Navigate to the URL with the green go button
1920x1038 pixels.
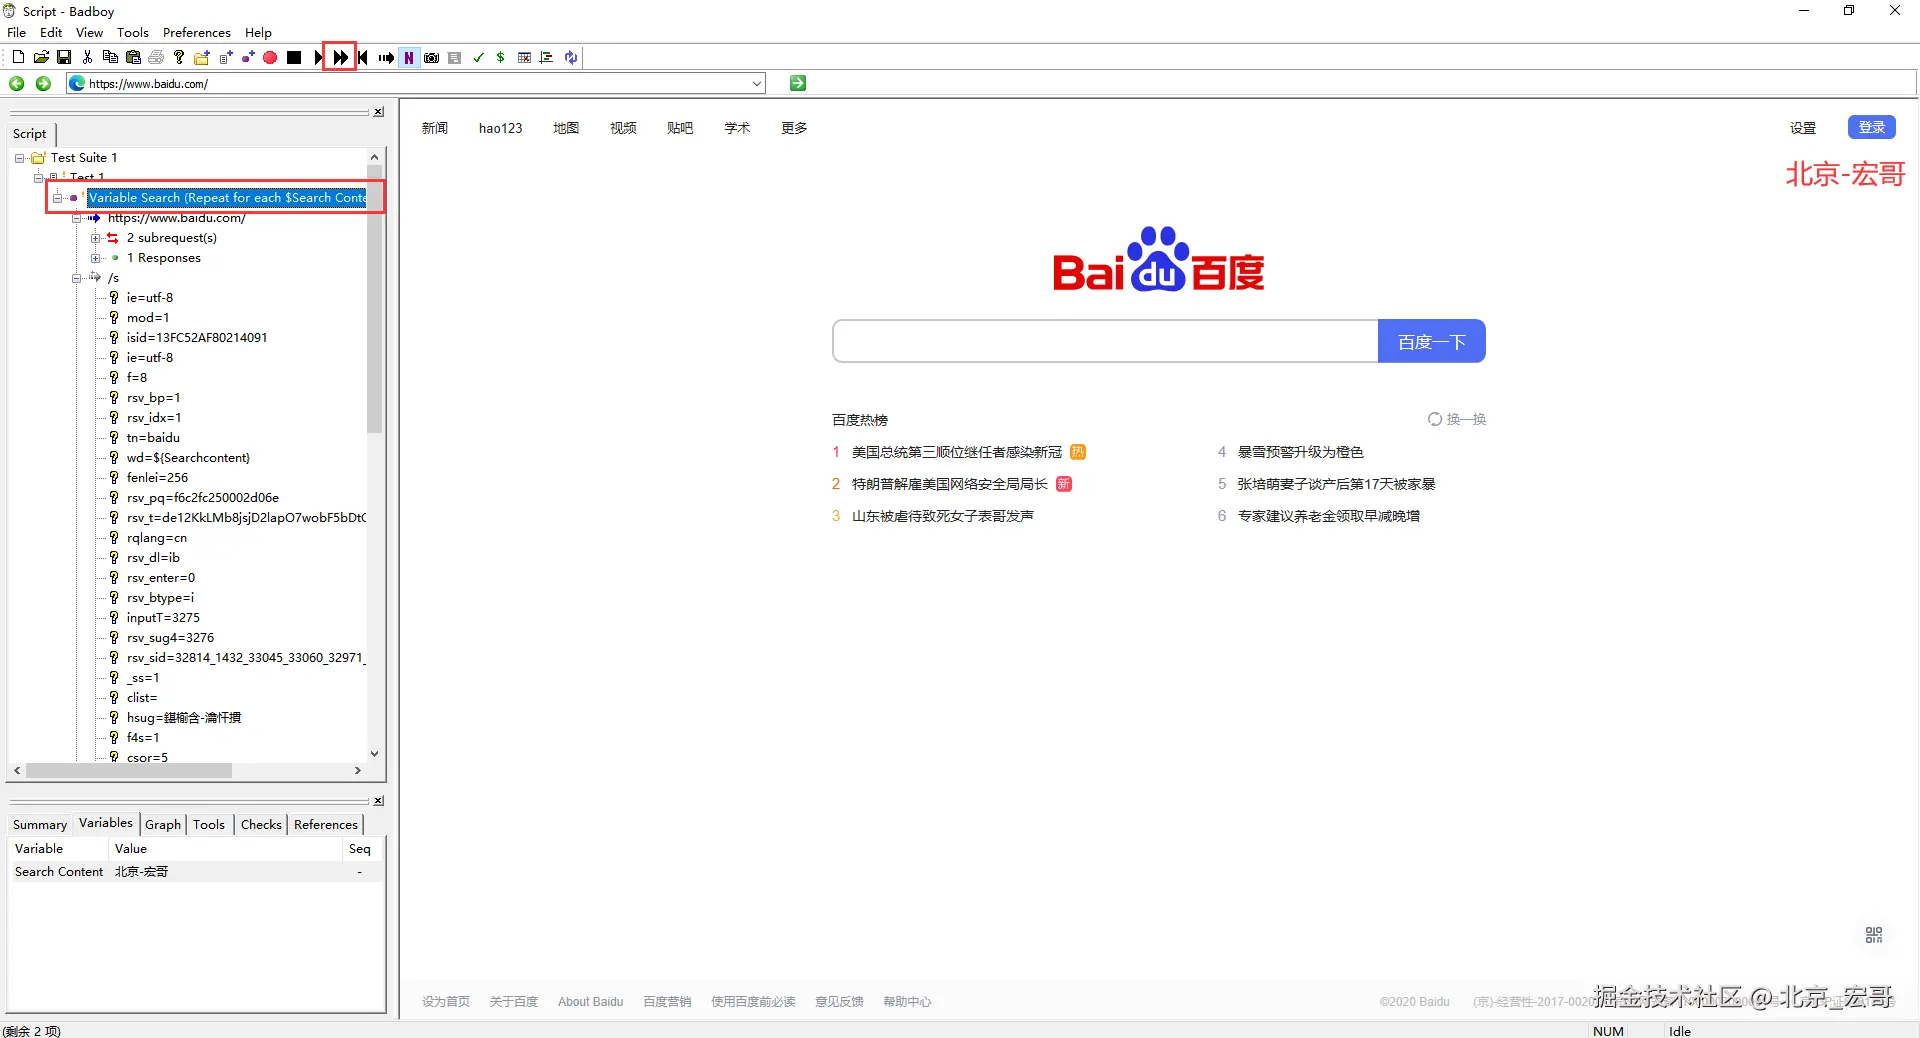point(798,83)
